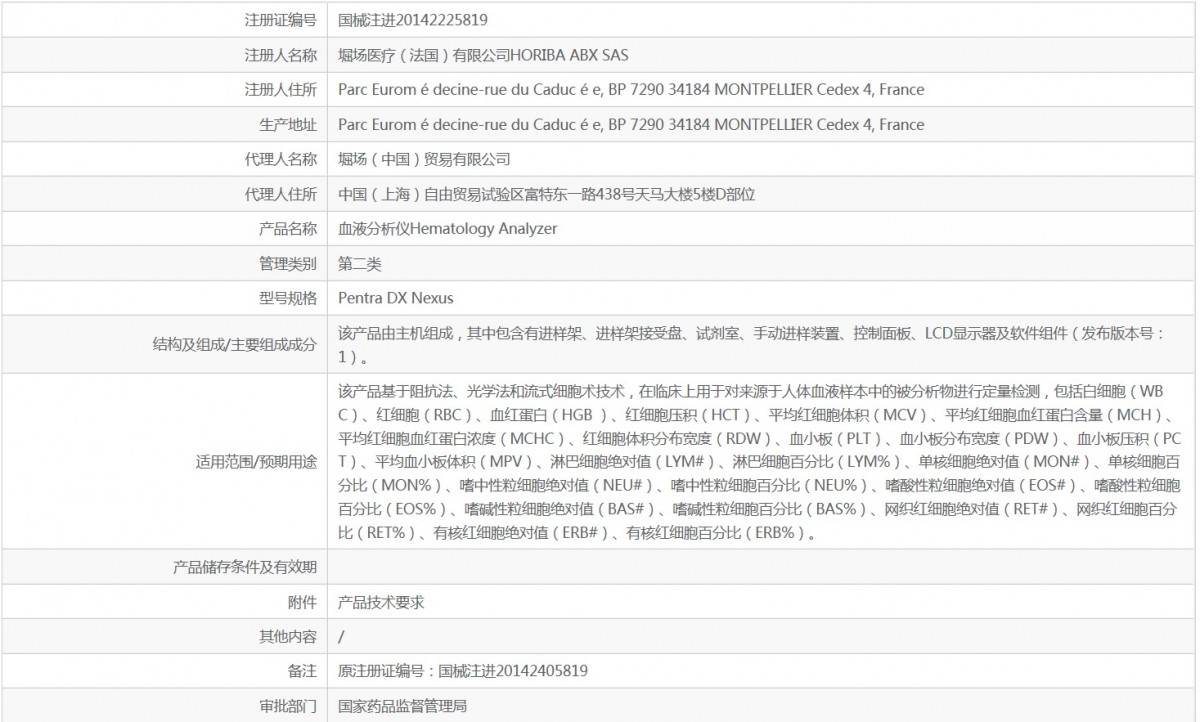Click the Parc Eurom address in 生产地址 row
The height and width of the screenshot is (722, 1200).
[x=631, y=125]
